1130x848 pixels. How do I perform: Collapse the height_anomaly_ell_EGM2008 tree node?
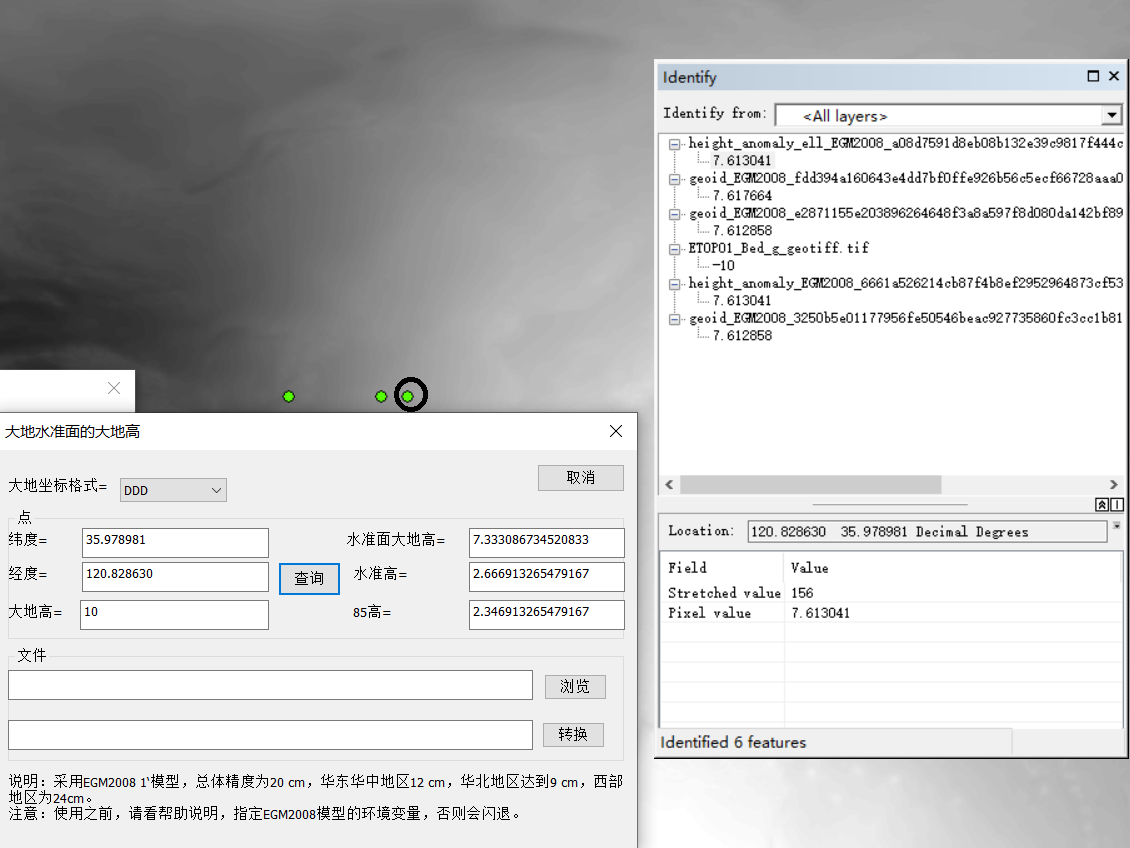[x=675, y=144]
